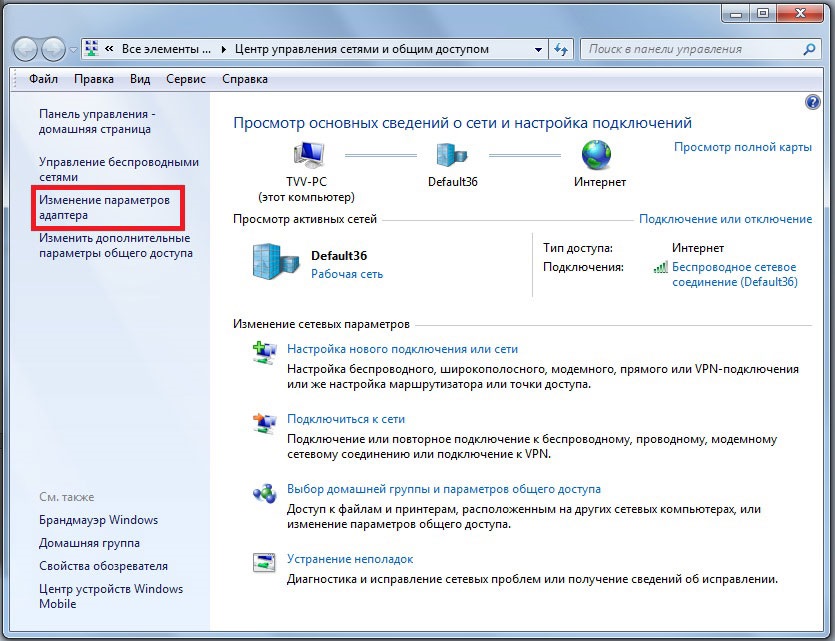This screenshot has width=835, height=641.
Task: Expand the breadcrumb arrow after Все элементы
Action: pos(223,49)
